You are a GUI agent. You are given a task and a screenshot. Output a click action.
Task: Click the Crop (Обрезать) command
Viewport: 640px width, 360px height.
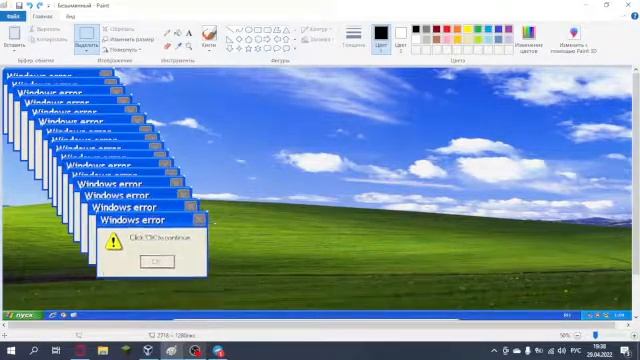click(x=118, y=29)
